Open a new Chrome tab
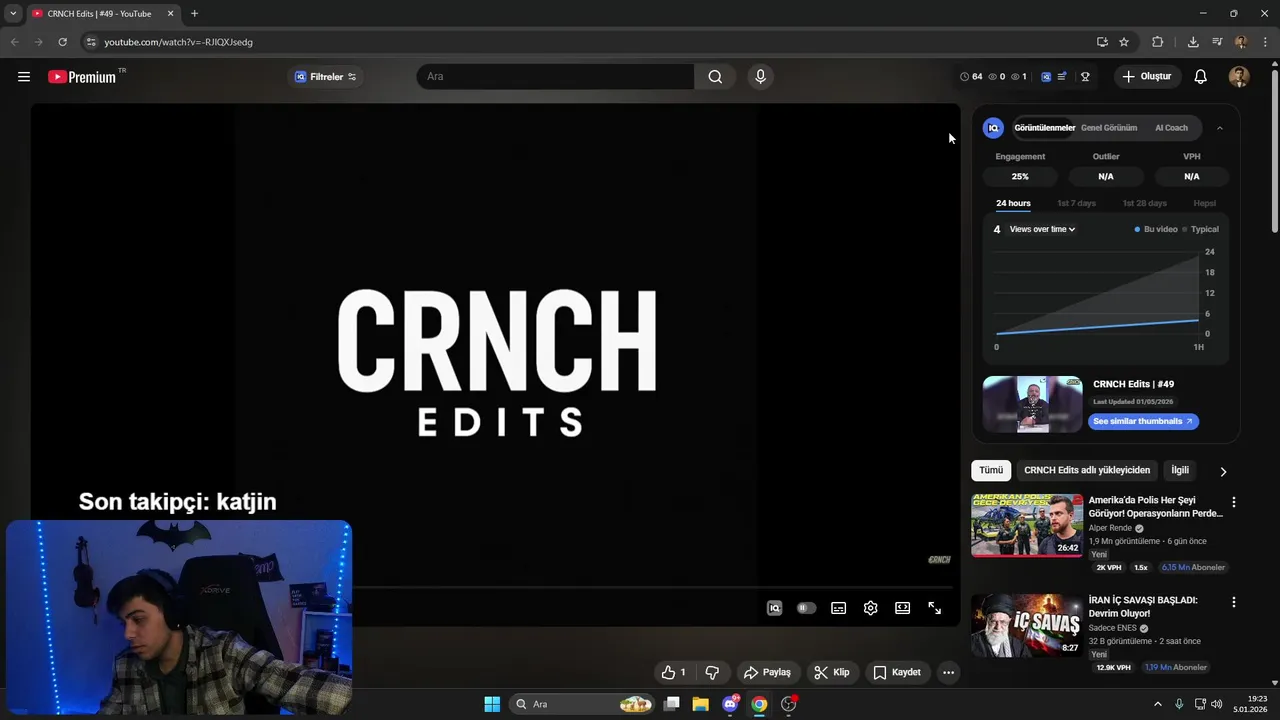 tap(194, 14)
